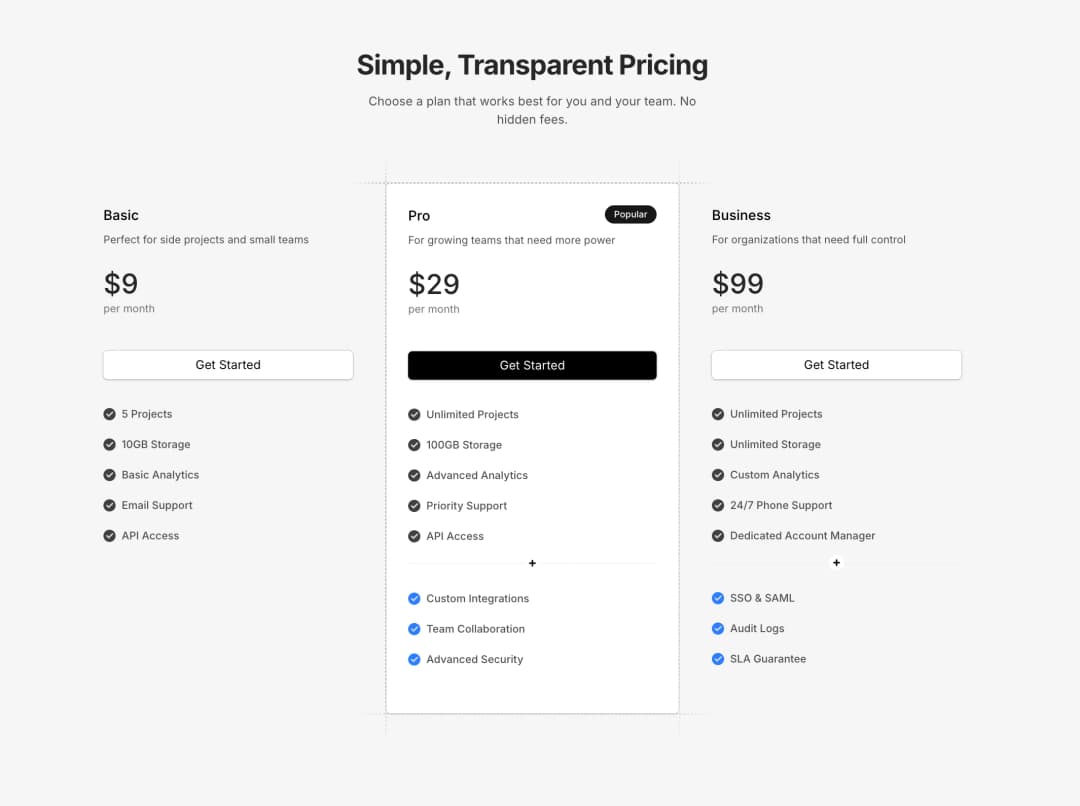This screenshot has height=806, width=1080.
Task: Click Get Started for the Business plan
Action: pos(836,365)
